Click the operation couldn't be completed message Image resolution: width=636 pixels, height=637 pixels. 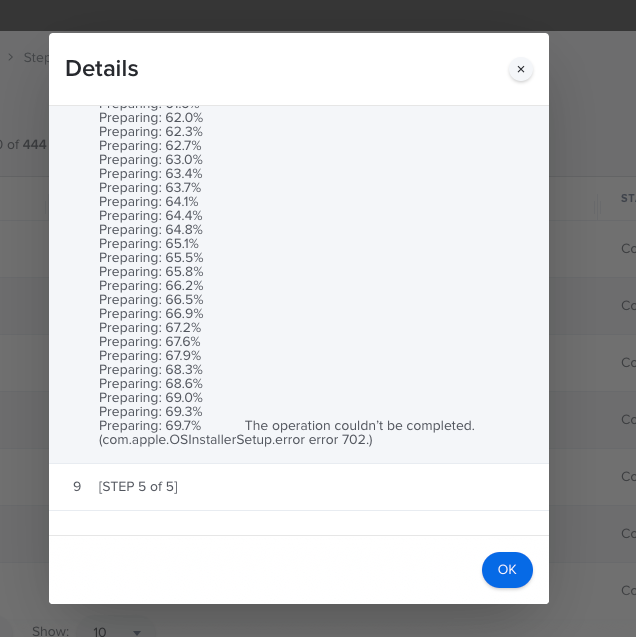[x=359, y=425]
